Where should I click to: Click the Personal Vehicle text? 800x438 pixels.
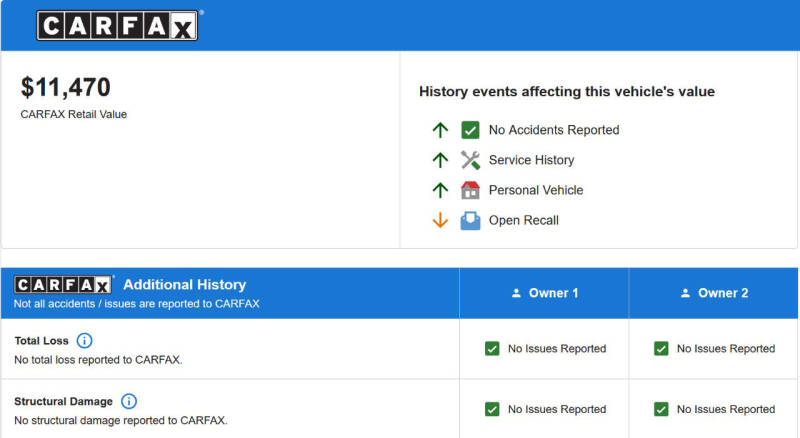coord(536,190)
